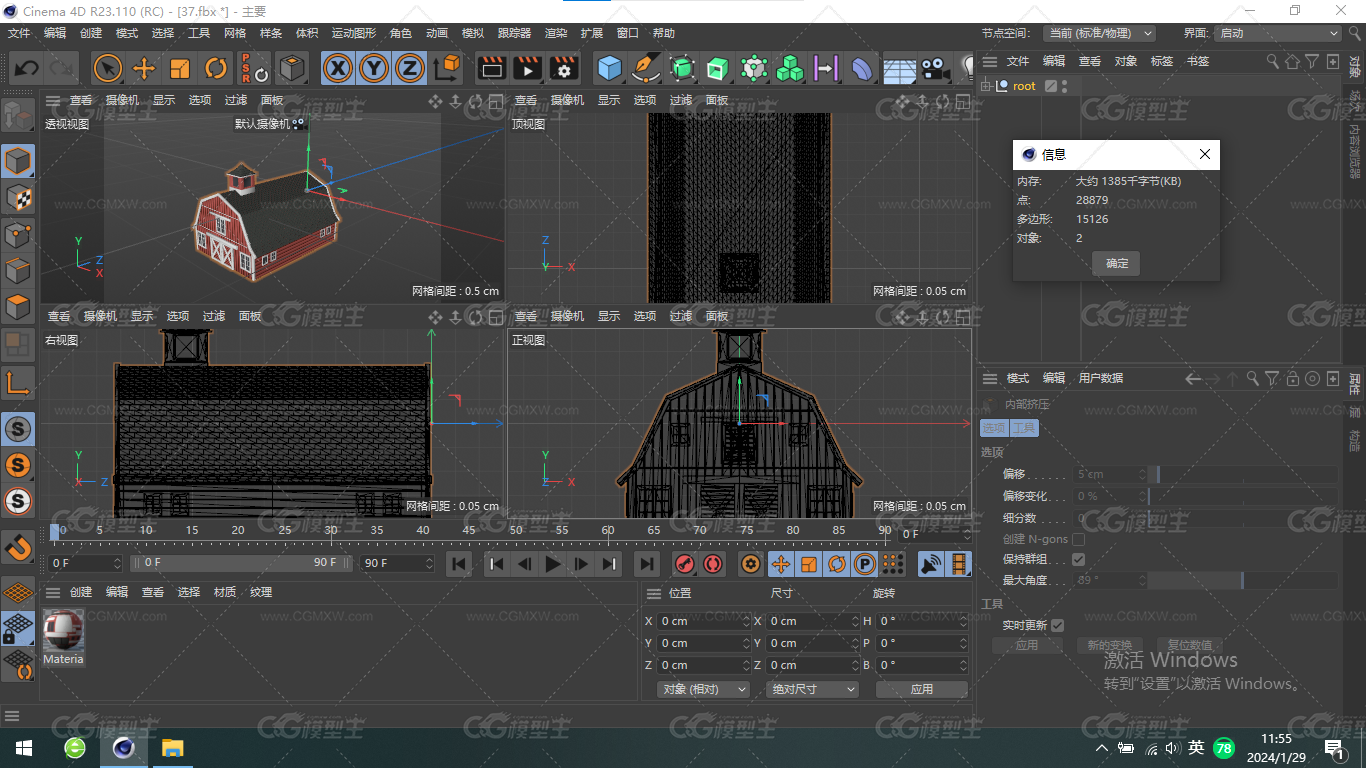Open Render Settings gear clapperboard icon
This screenshot has height=768, width=1366.
pos(564,68)
